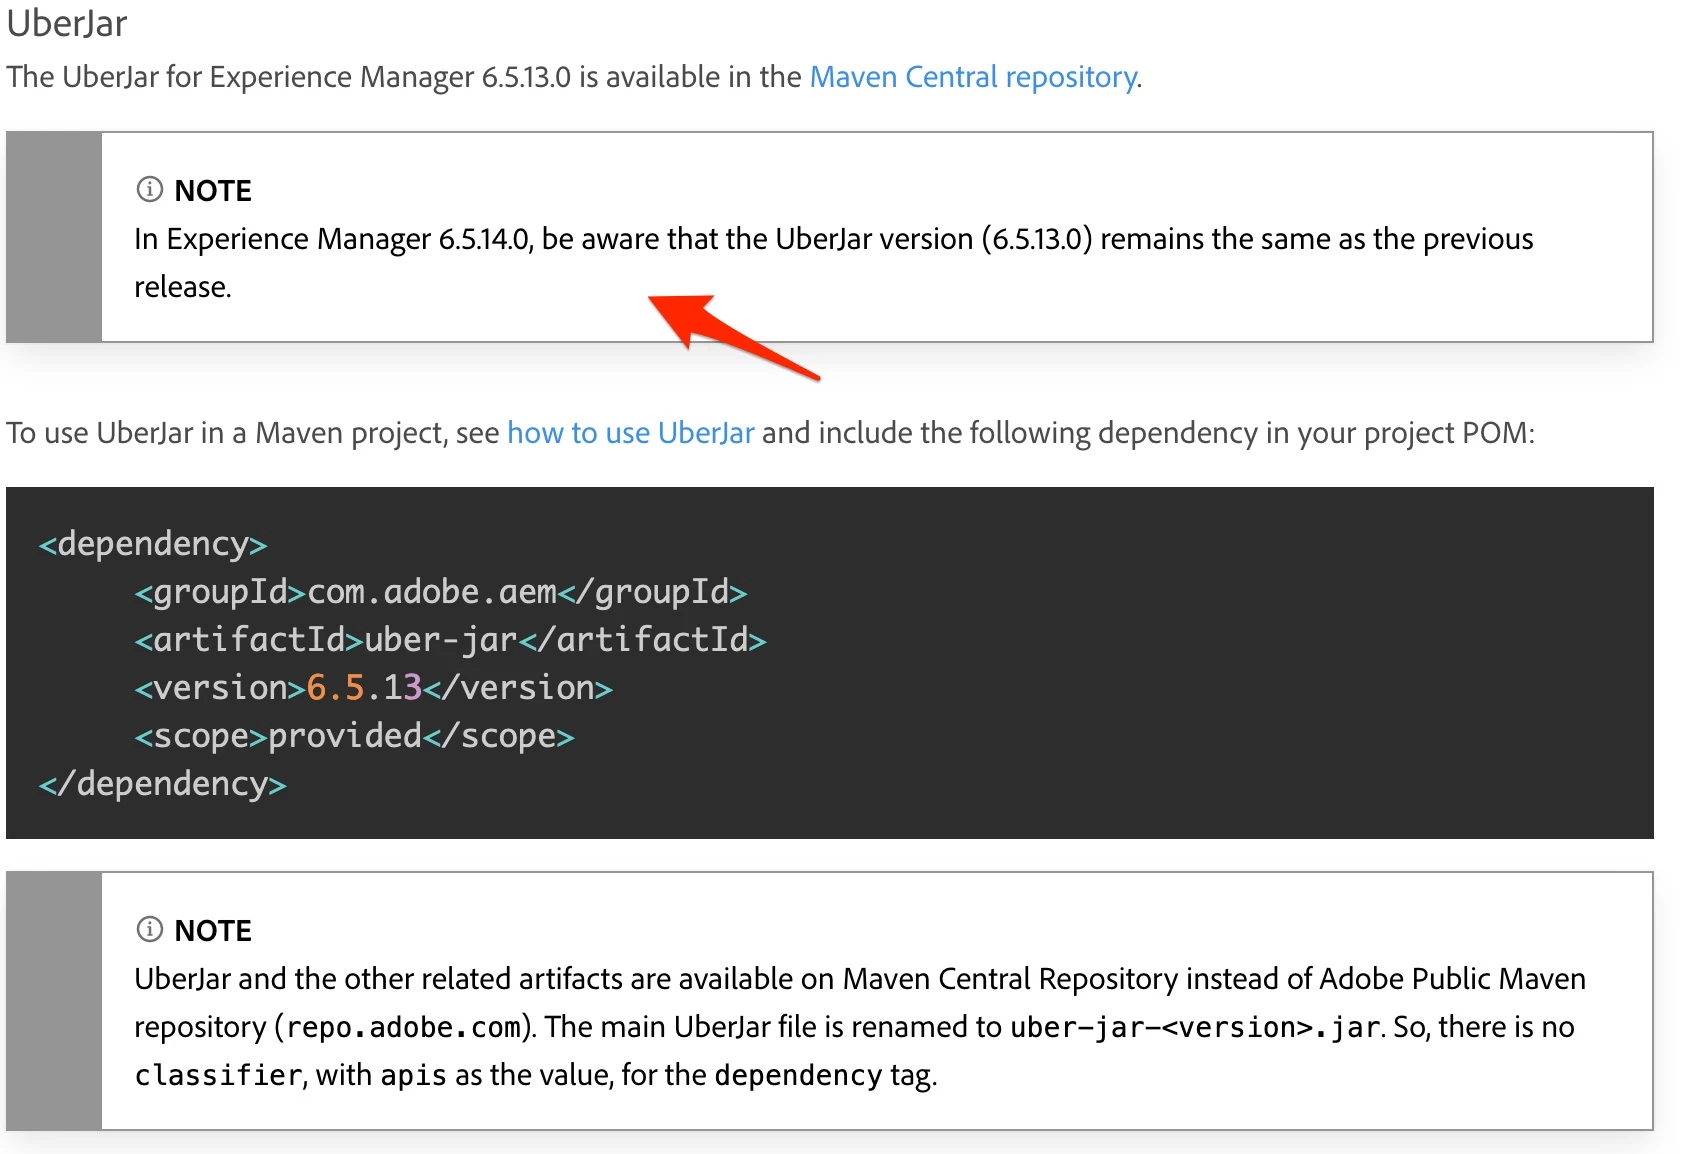Click the 'dependency' inline code word in note
The width and height of the screenshot is (1682, 1154).
[x=798, y=1075]
